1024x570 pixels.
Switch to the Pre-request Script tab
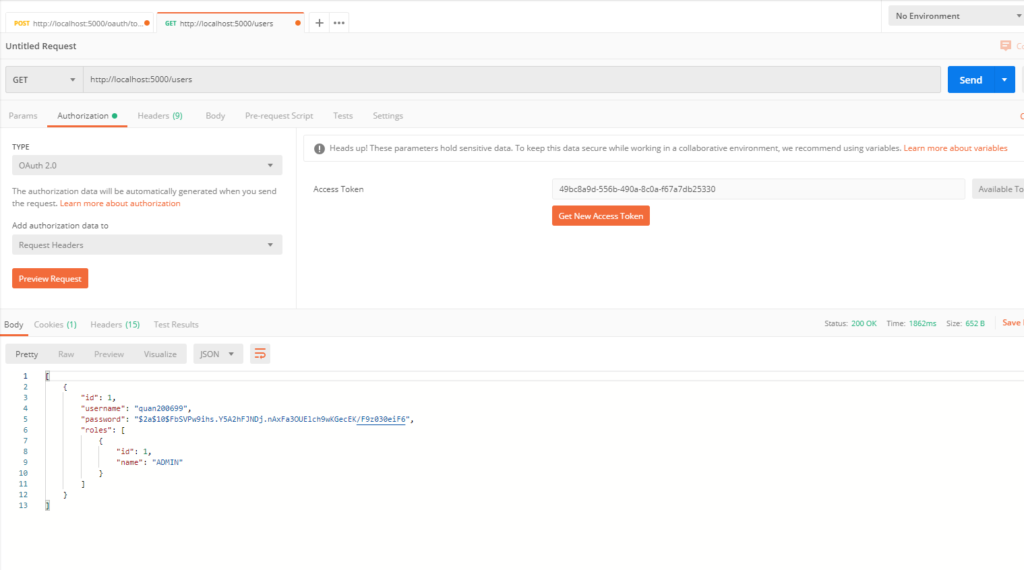tap(279, 116)
